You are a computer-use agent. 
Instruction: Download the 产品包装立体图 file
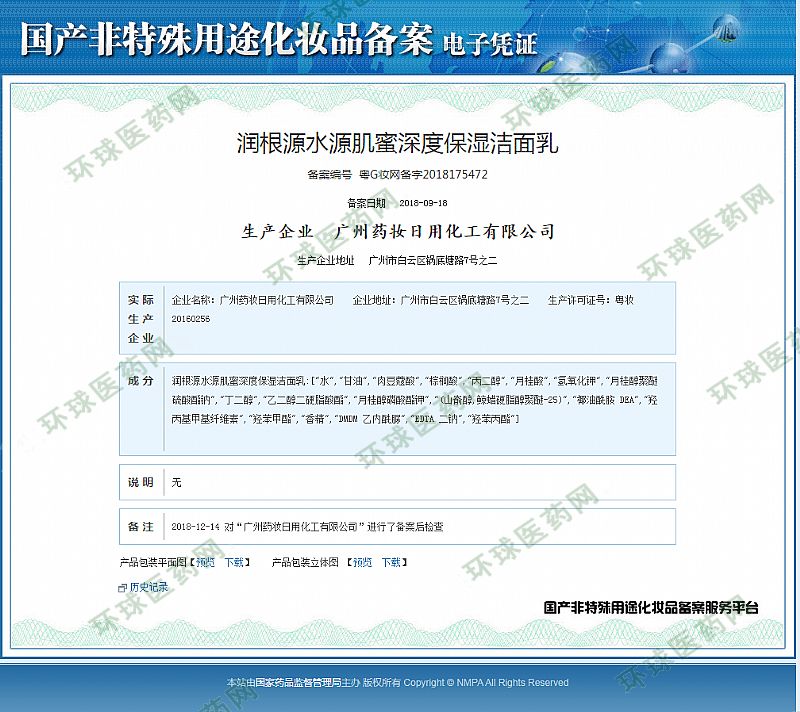391,563
